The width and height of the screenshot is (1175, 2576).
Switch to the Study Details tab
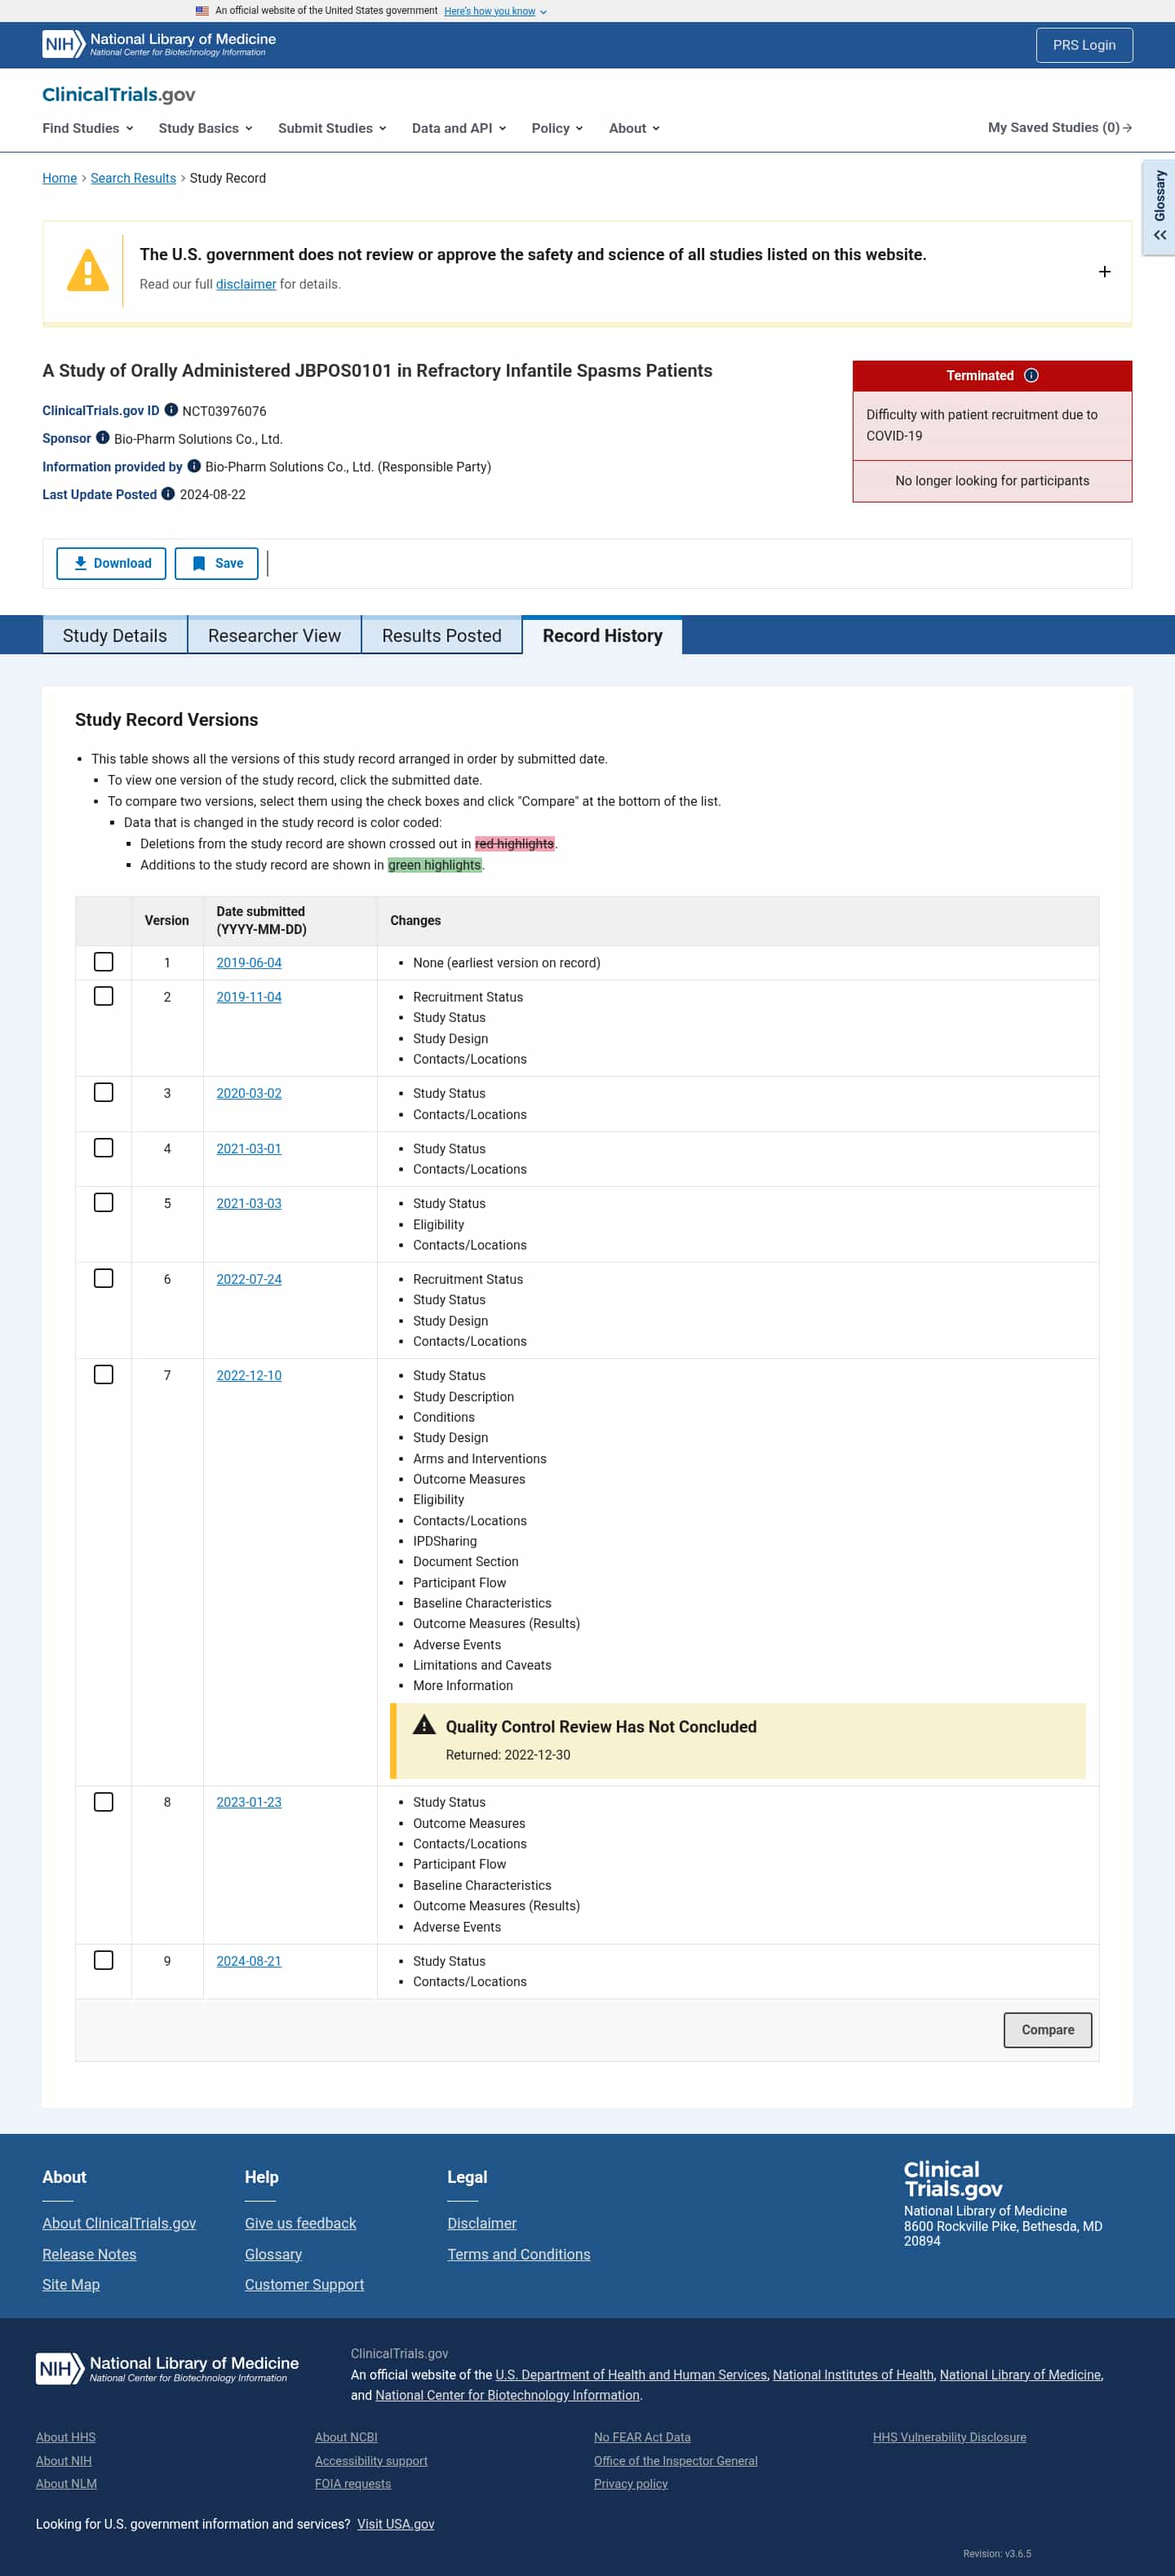click(115, 636)
